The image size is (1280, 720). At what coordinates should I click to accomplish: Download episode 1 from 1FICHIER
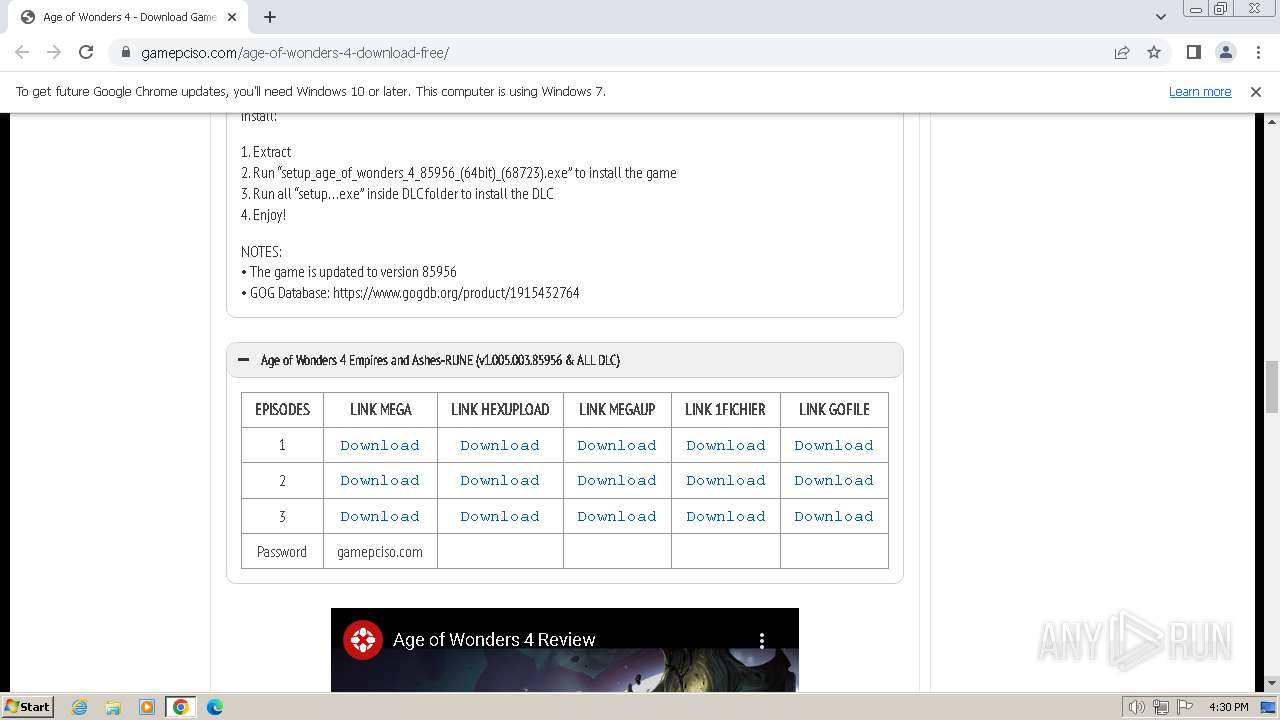click(726, 445)
